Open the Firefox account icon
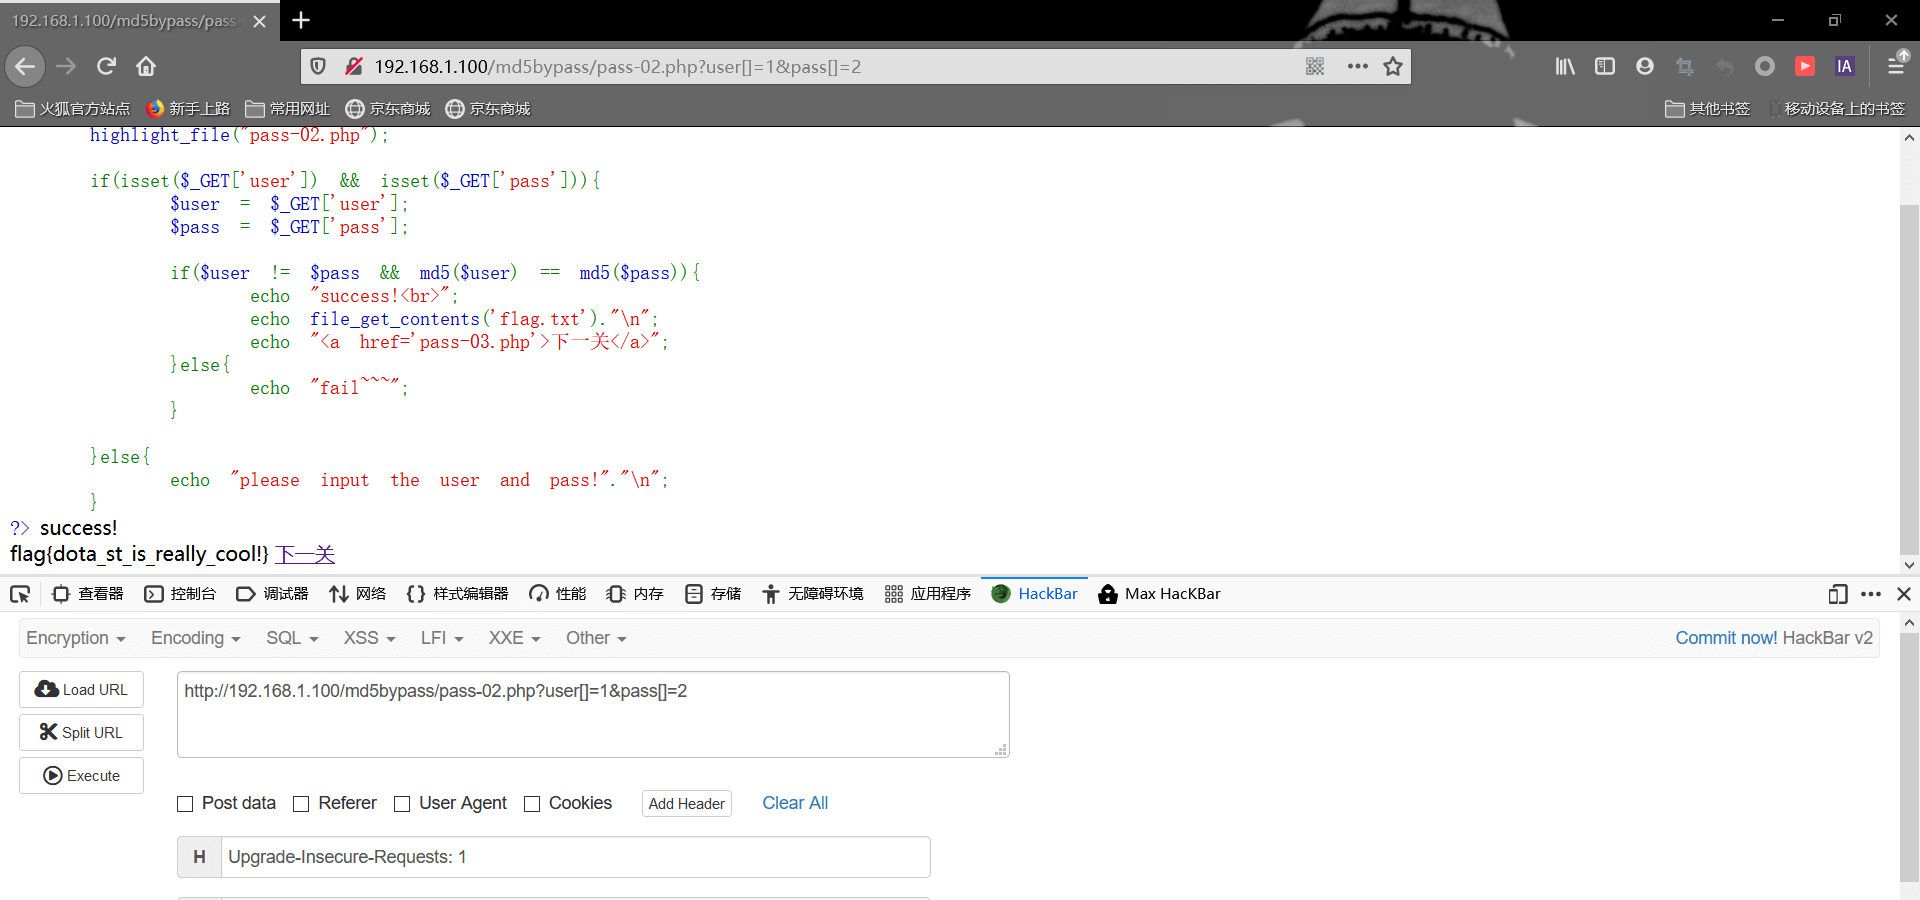Screen dimensions: 1920x900 pos(1645,66)
